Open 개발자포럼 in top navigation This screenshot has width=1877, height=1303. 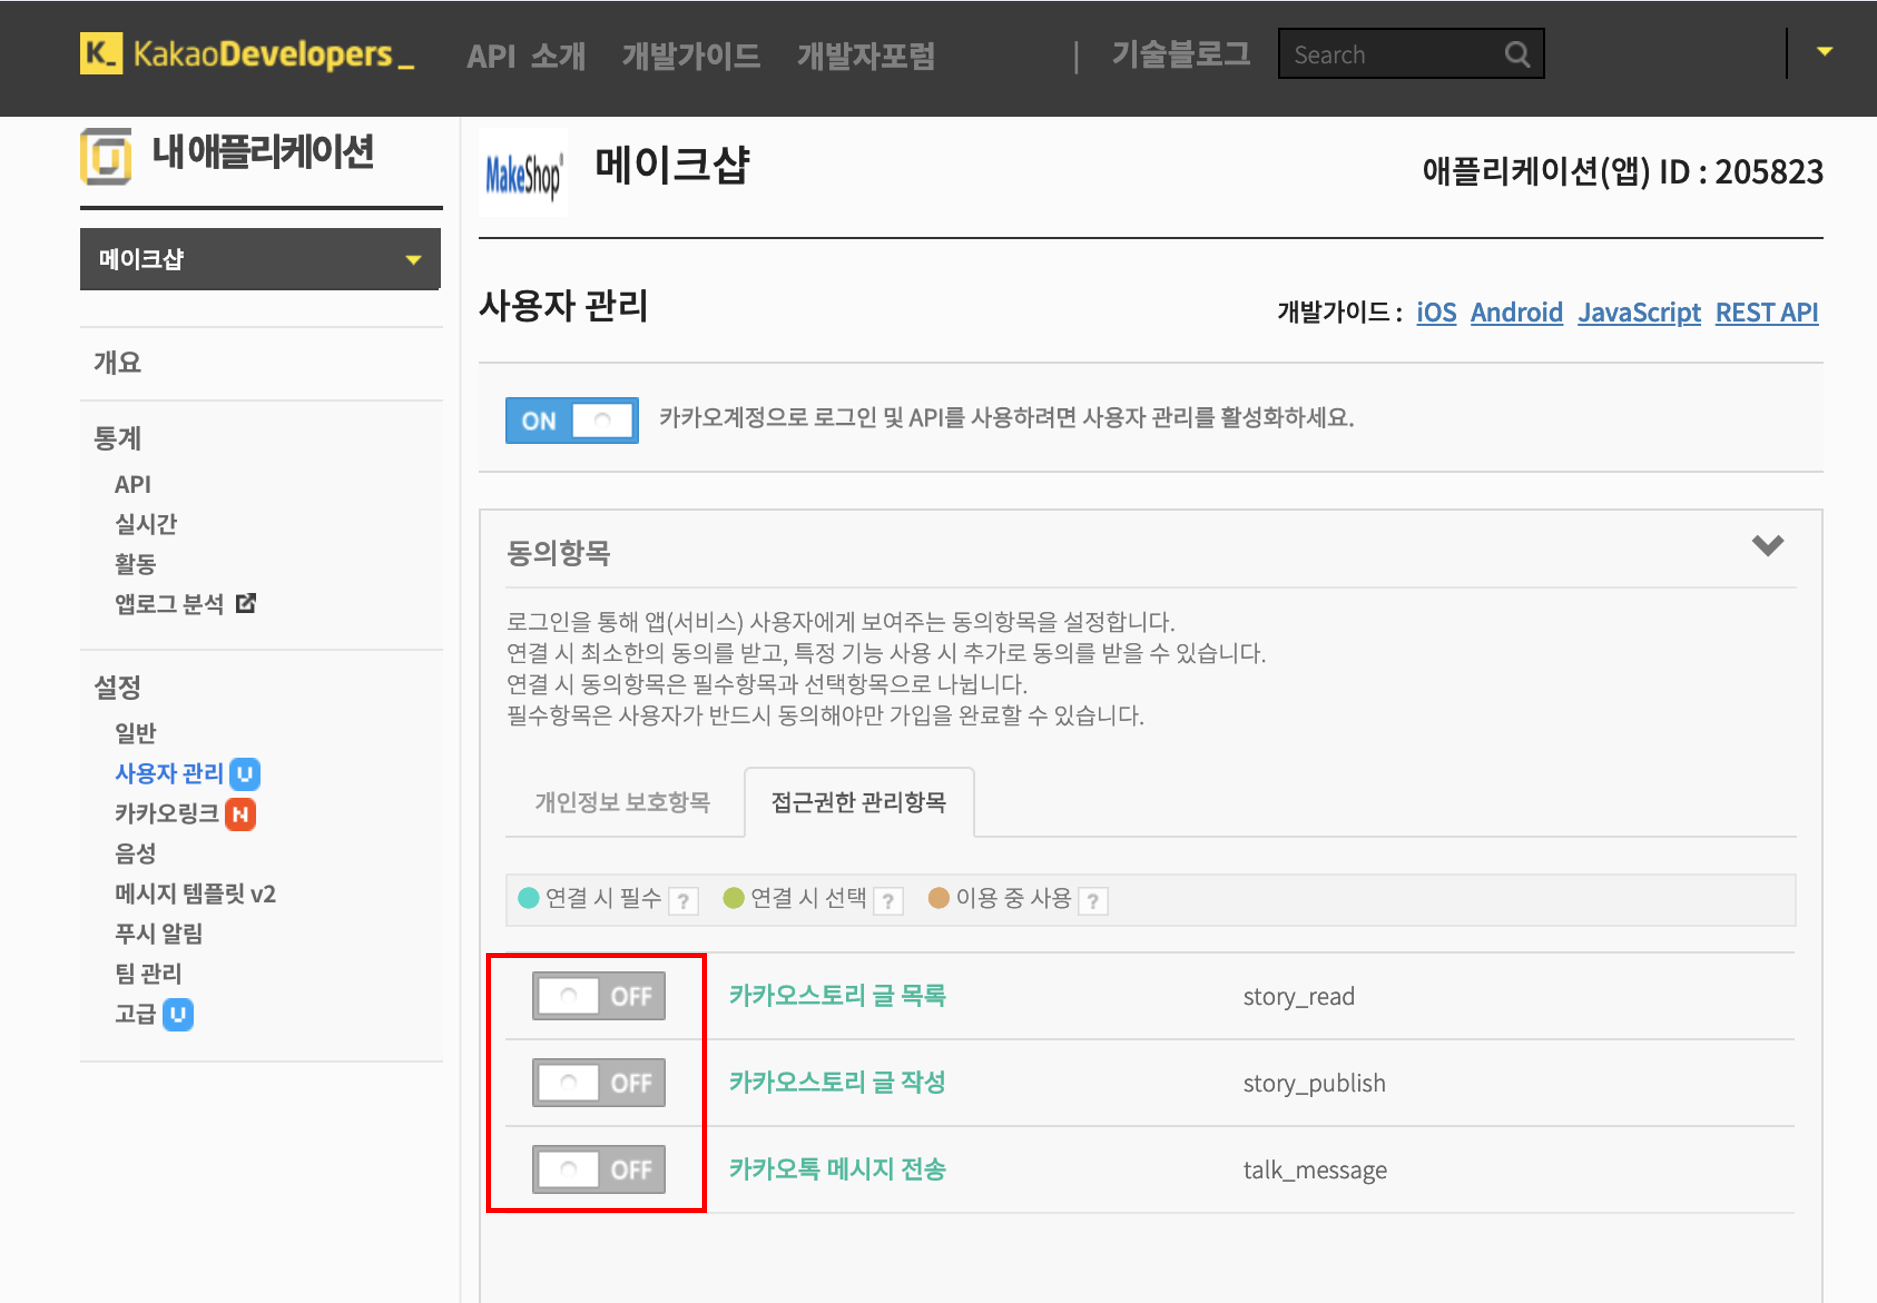pyautogui.click(x=866, y=55)
